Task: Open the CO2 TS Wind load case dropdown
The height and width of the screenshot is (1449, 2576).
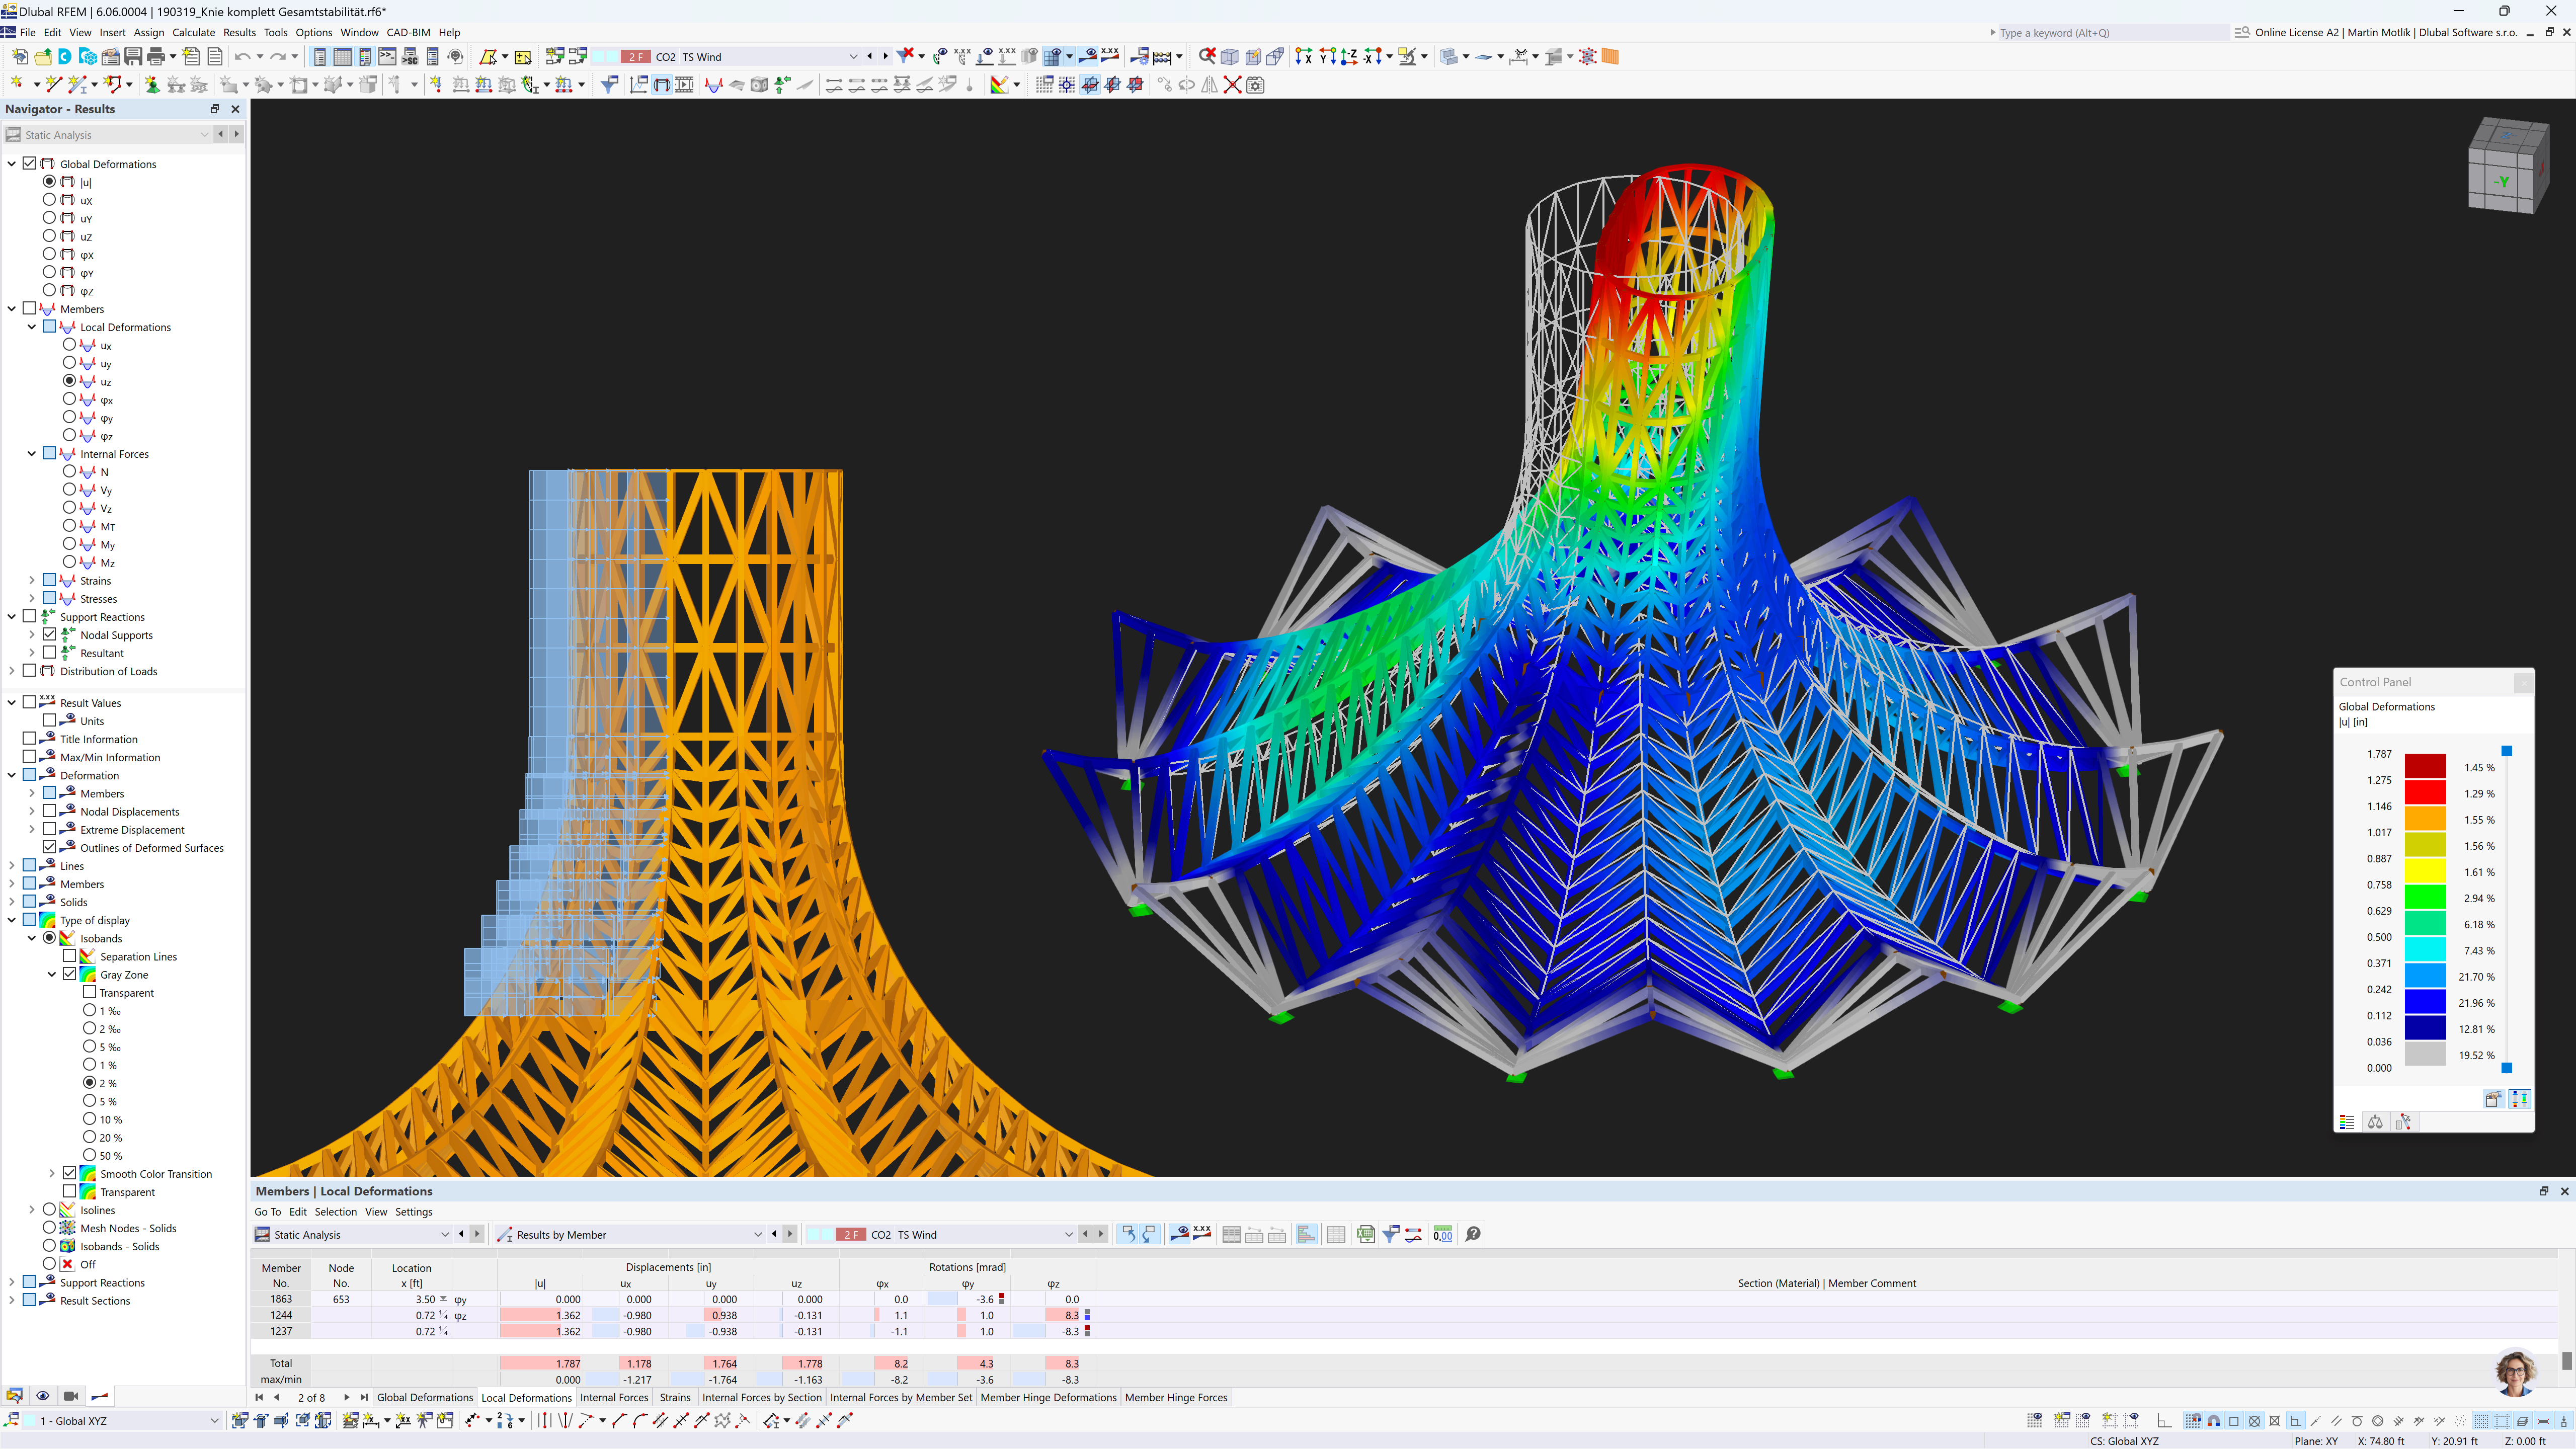Action: tap(853, 56)
